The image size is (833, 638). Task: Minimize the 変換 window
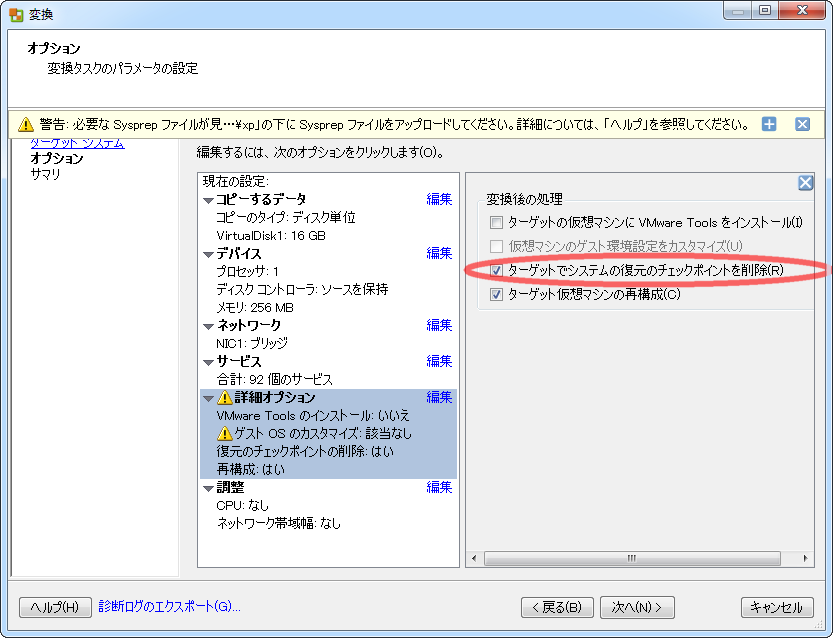pyautogui.click(x=738, y=11)
